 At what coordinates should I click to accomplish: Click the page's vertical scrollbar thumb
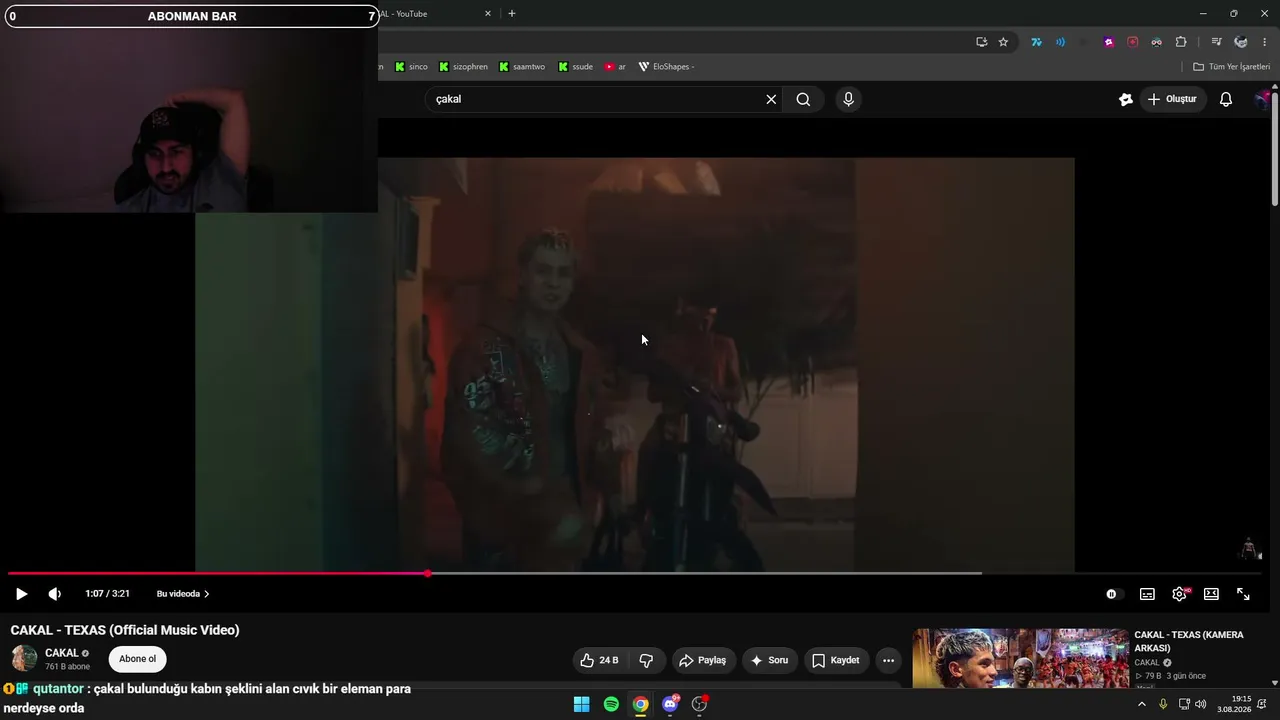click(x=1275, y=148)
